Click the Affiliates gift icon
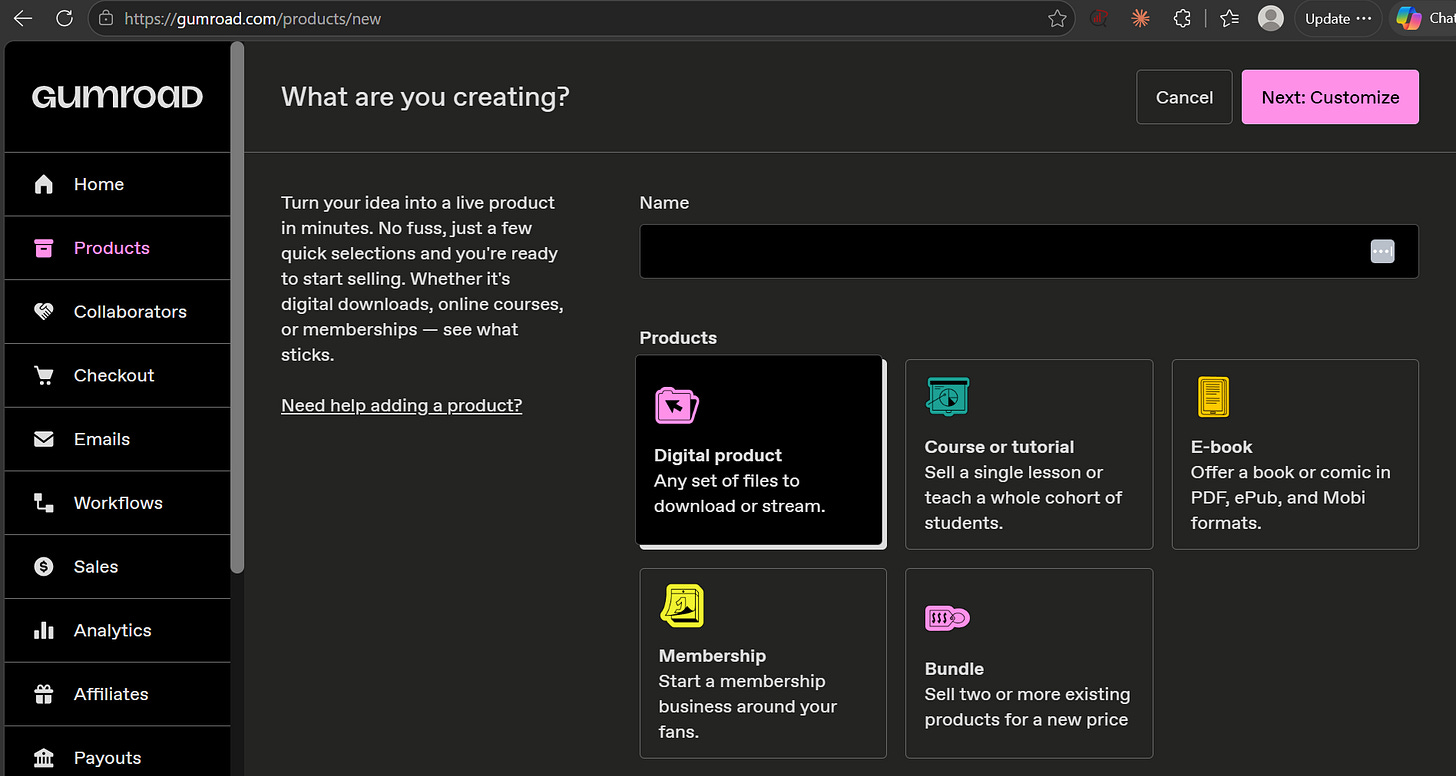Screen dimensions: 1456x776 tap(44, 694)
